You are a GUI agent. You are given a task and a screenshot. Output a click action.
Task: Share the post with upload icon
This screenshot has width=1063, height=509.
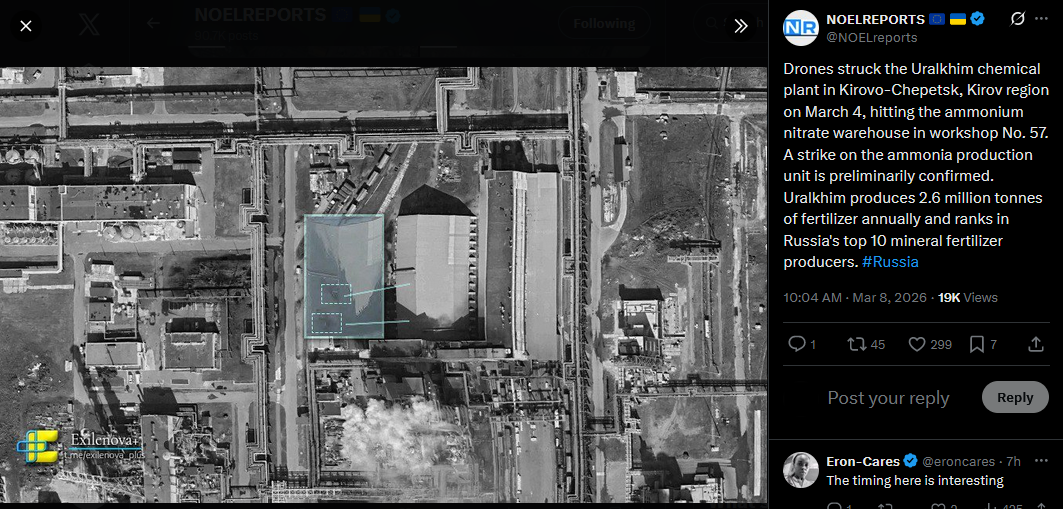coord(1035,344)
